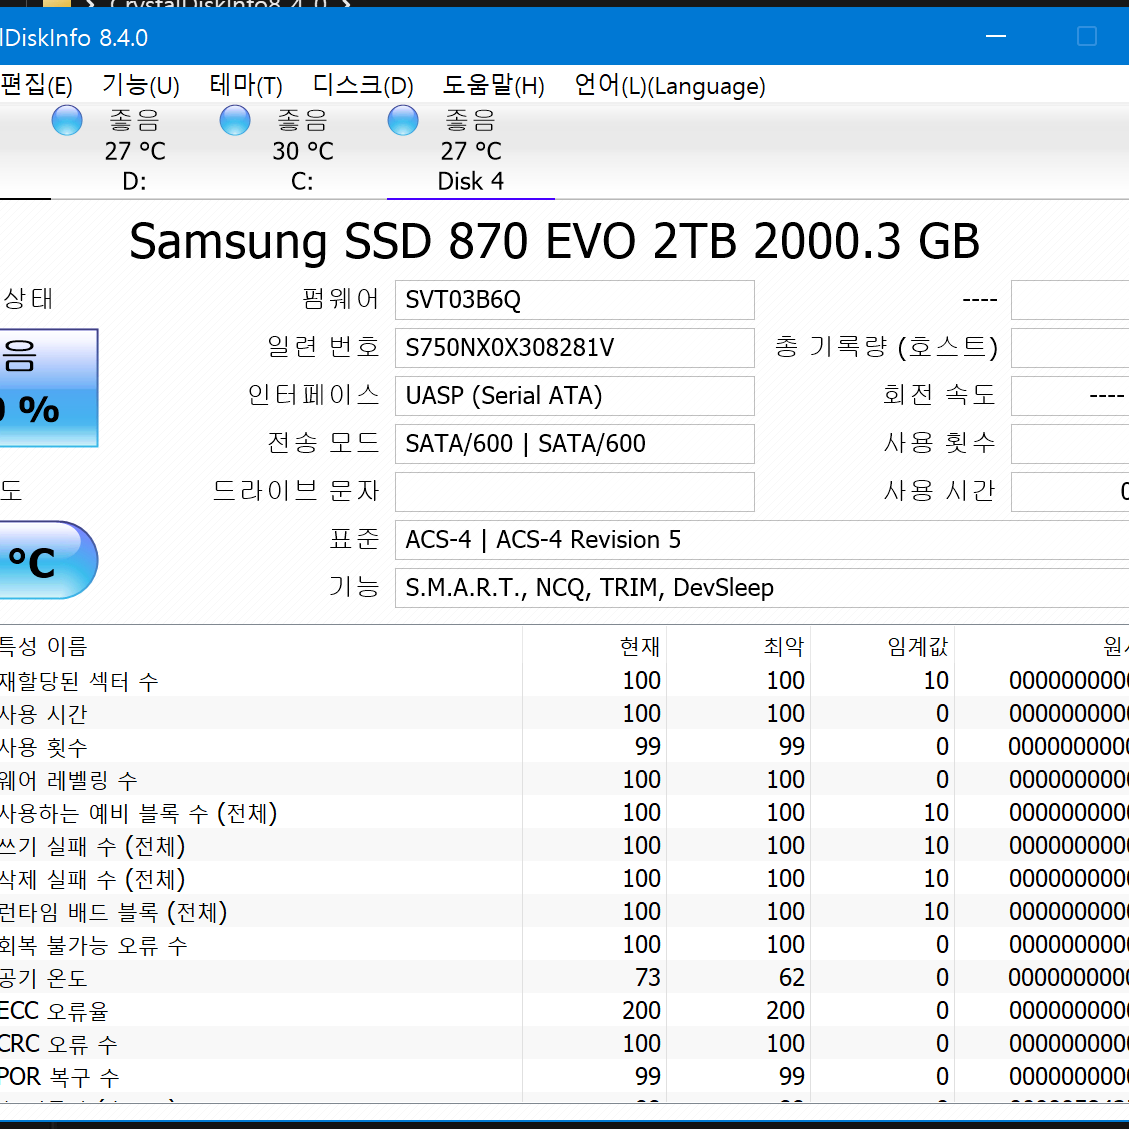1129x1129 pixels.
Task: Click the 사용 횟수 value field in info panel
Action: (1070, 444)
